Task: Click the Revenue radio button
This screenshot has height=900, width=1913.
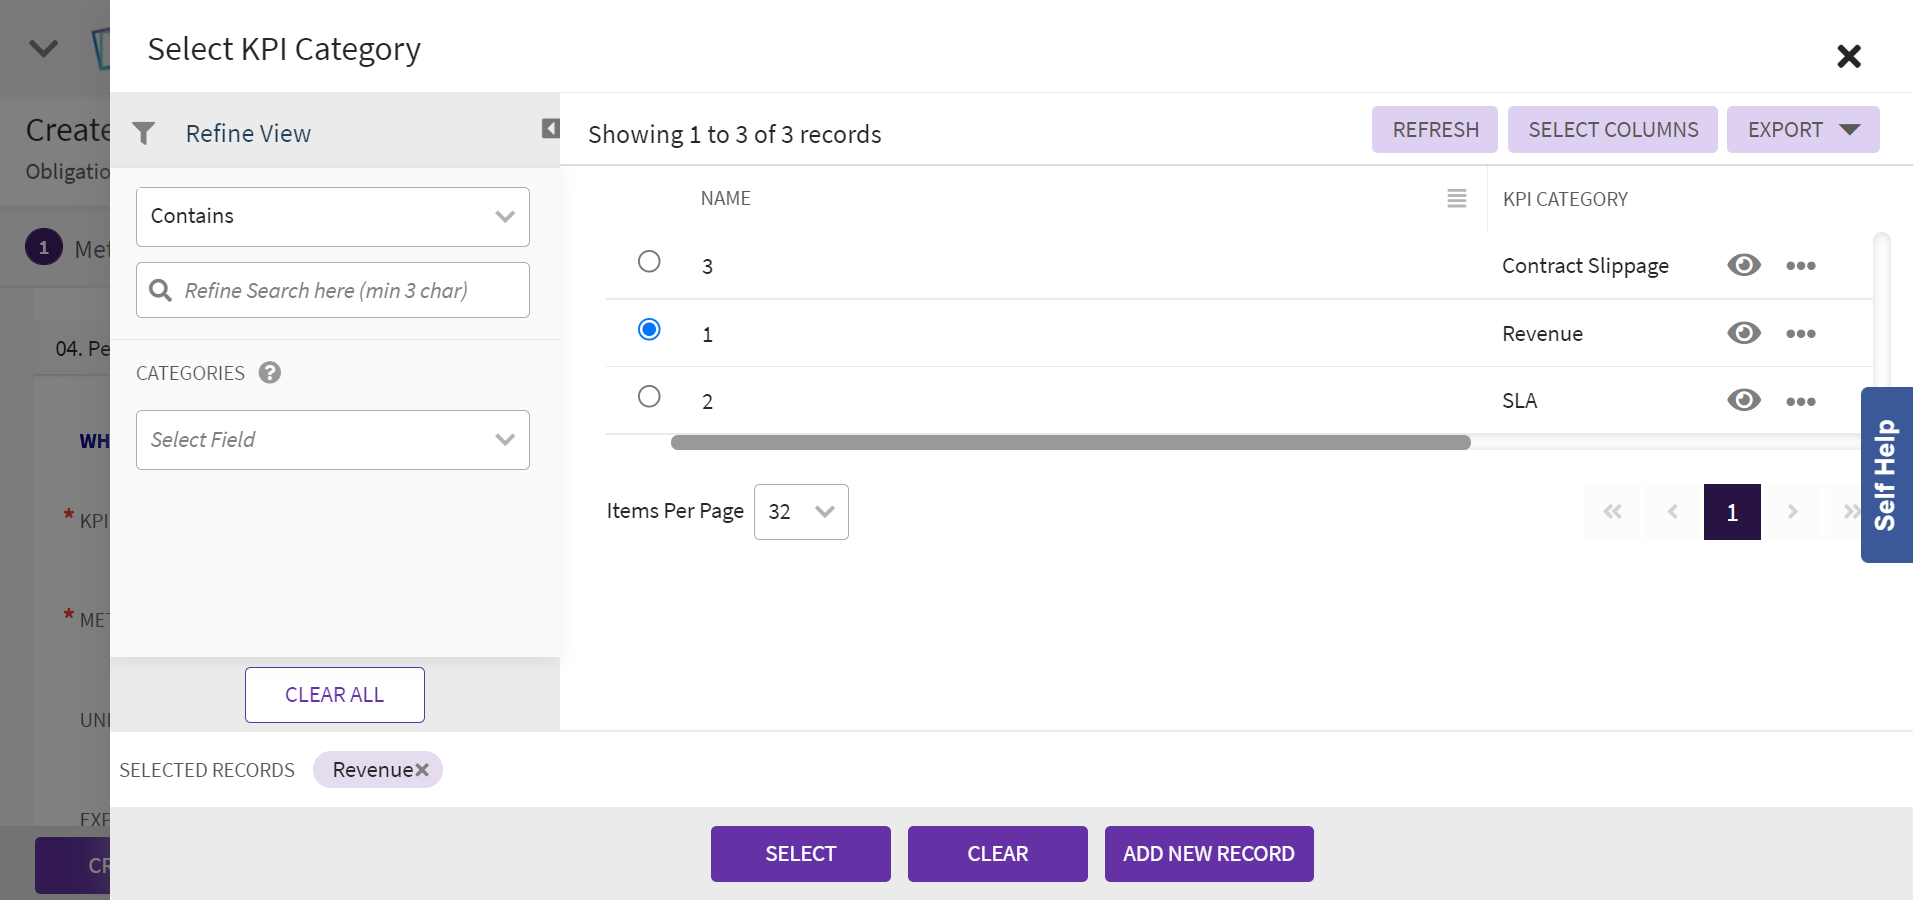Action: pos(649,330)
